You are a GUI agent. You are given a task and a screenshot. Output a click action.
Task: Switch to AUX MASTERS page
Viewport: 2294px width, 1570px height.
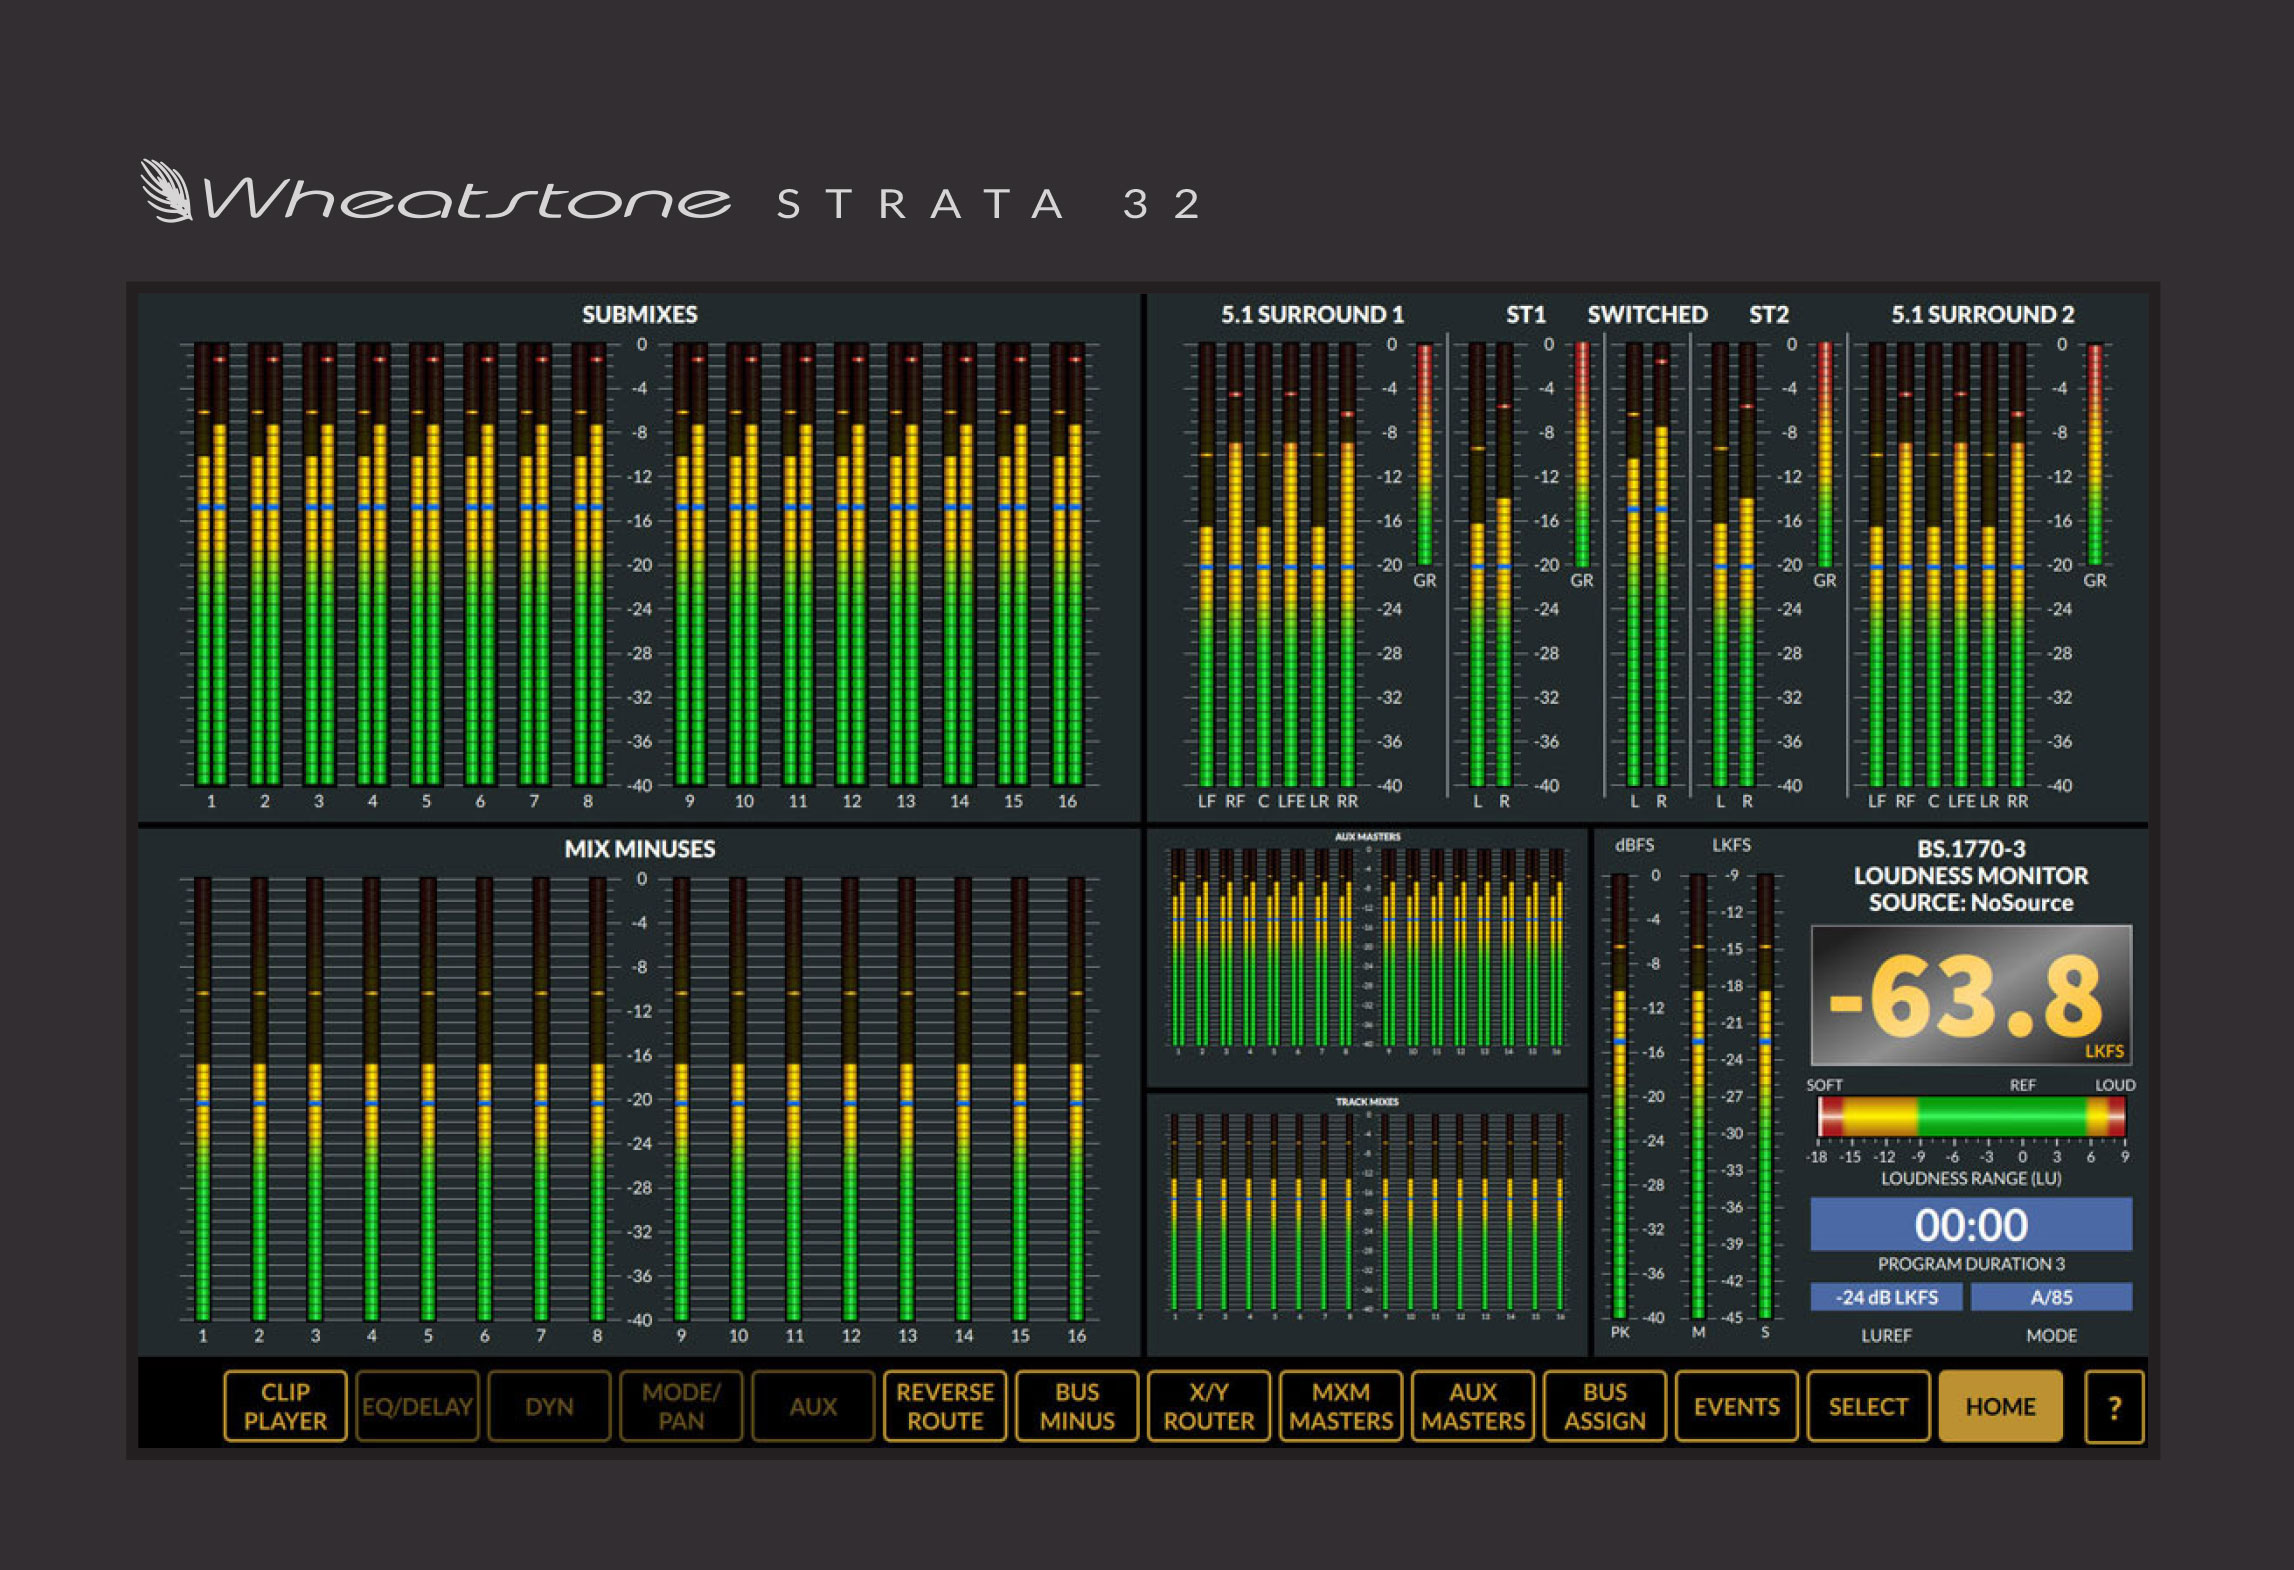click(x=1473, y=1406)
